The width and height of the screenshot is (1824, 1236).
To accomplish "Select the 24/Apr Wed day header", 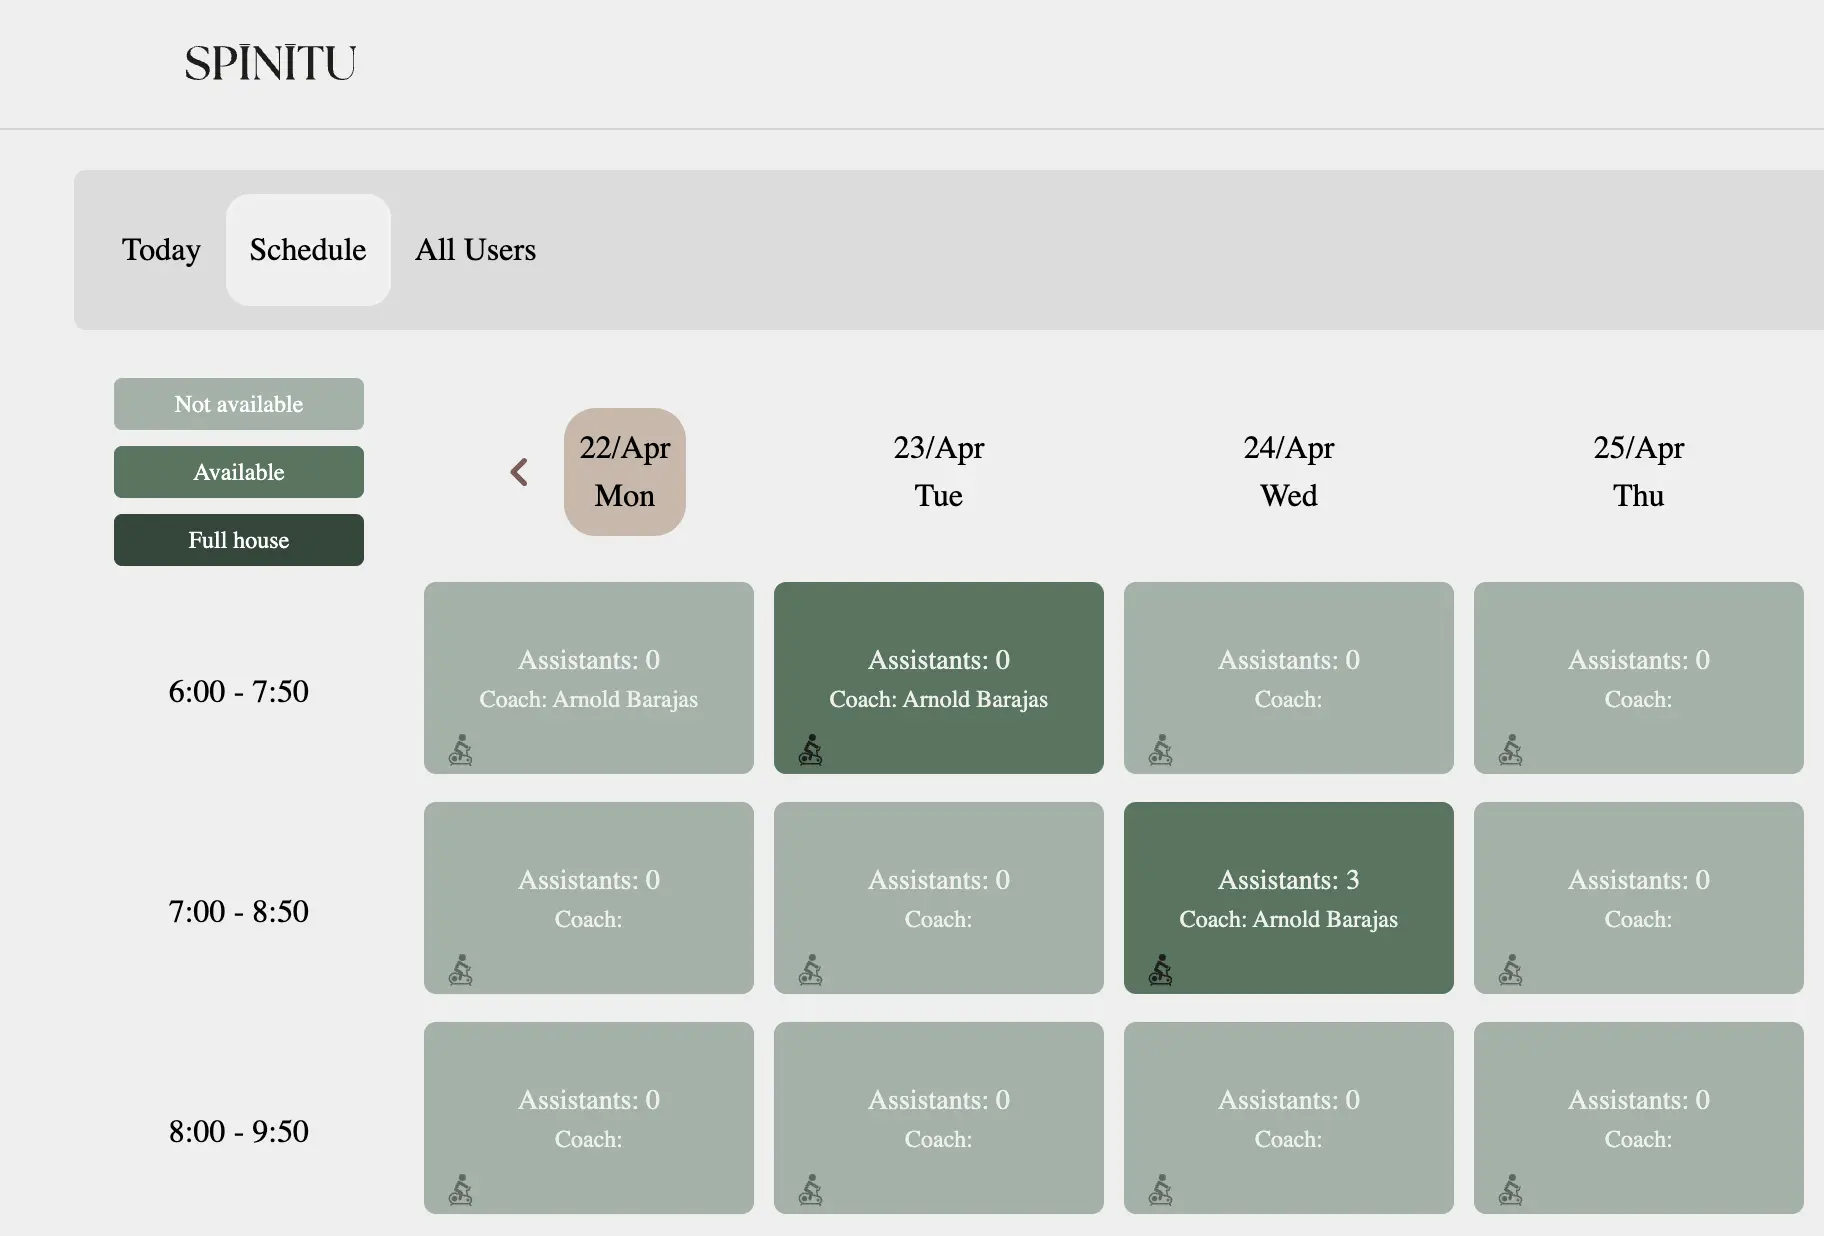I will [1289, 472].
